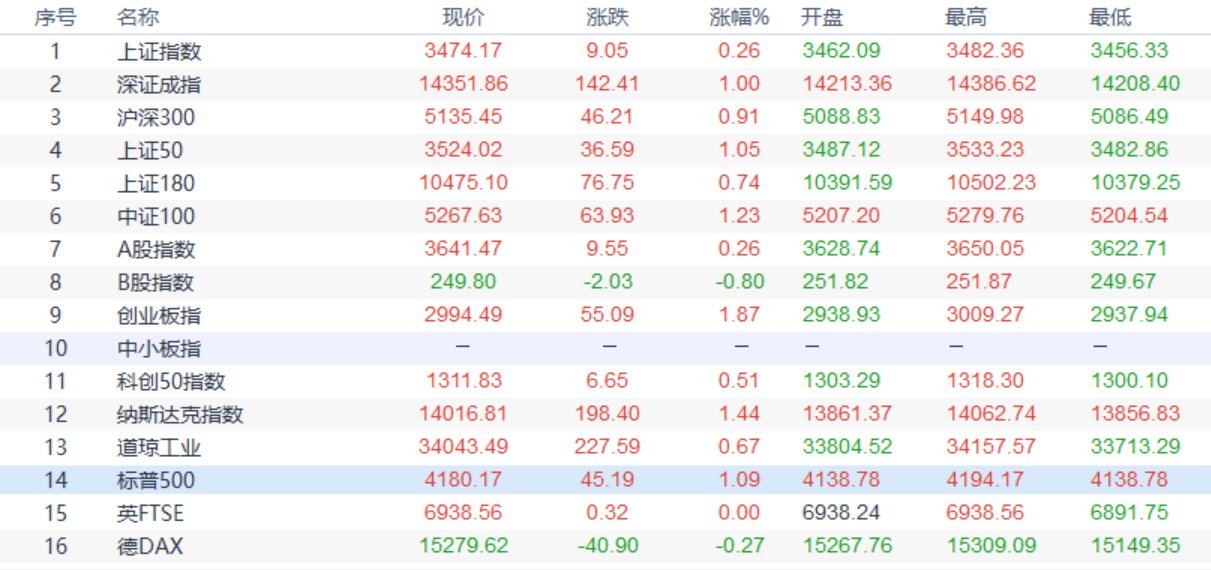Select the 中证100 row name
The width and height of the screenshot is (1211, 570).
(156, 216)
